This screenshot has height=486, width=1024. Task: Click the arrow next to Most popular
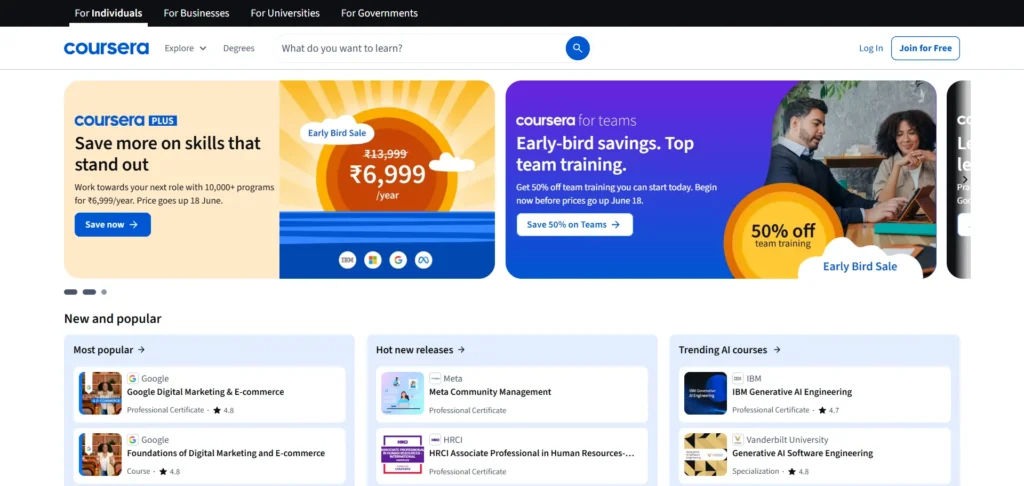click(x=142, y=350)
